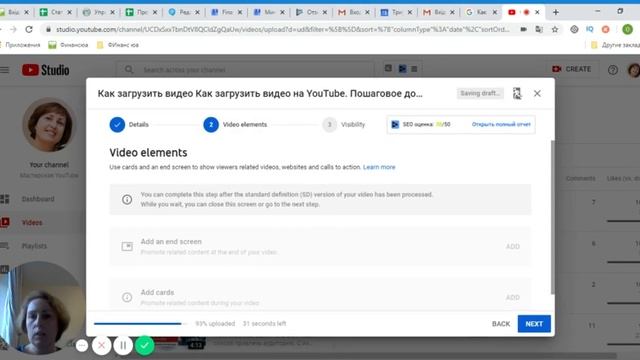Click the Dashboard sidebar icon
The height and width of the screenshot is (360, 640).
coord(5,199)
